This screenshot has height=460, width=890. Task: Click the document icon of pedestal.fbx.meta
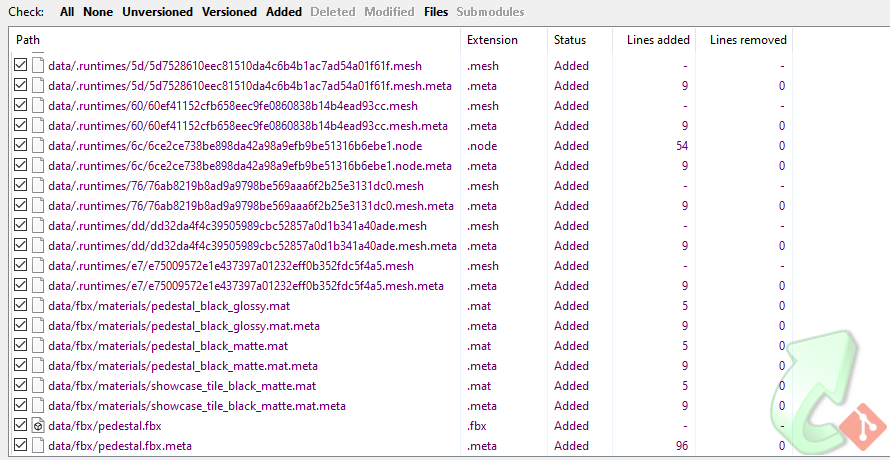coord(37,445)
